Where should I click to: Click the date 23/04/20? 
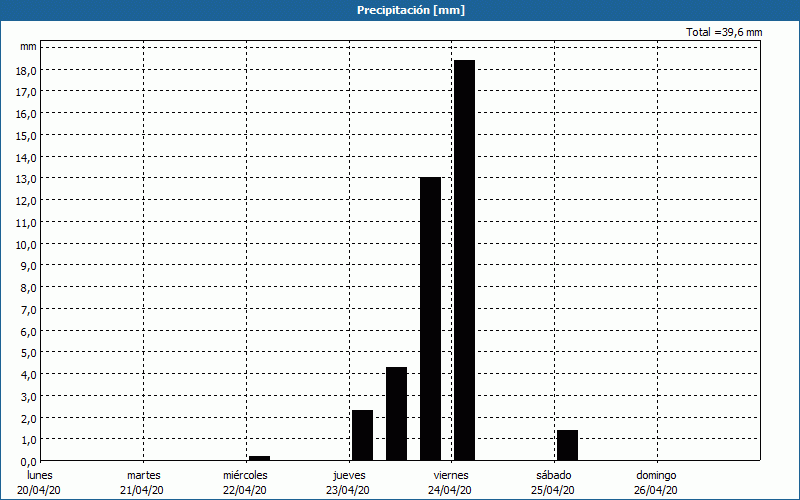point(348,490)
